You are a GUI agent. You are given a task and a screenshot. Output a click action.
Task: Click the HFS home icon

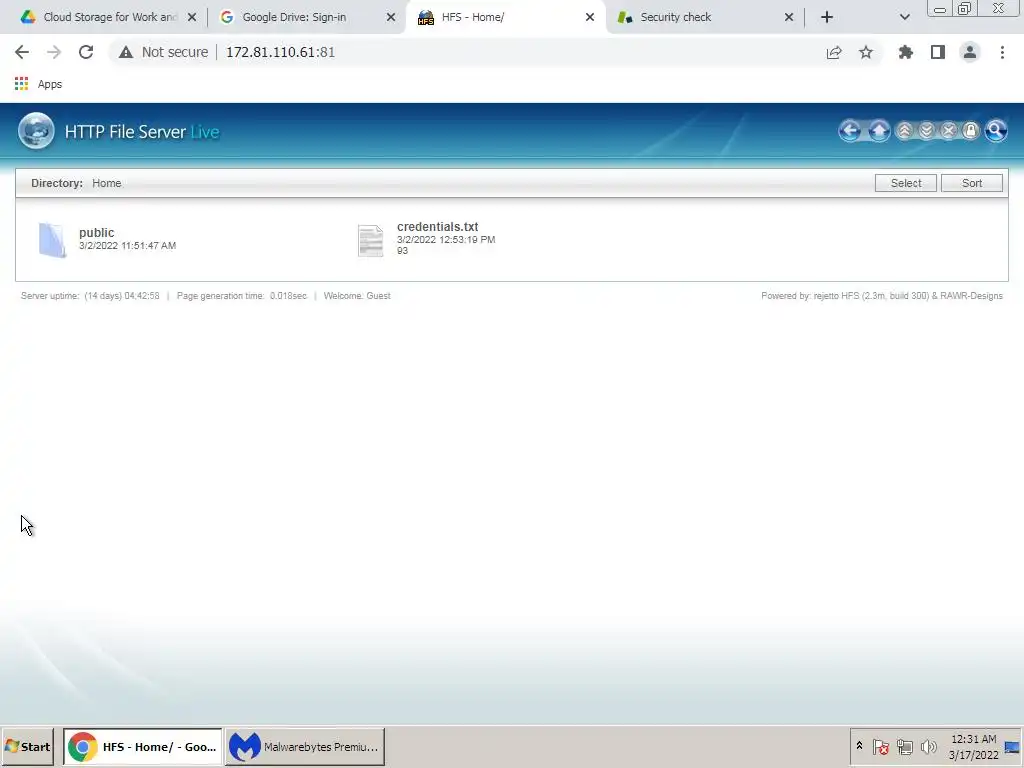tap(879, 131)
